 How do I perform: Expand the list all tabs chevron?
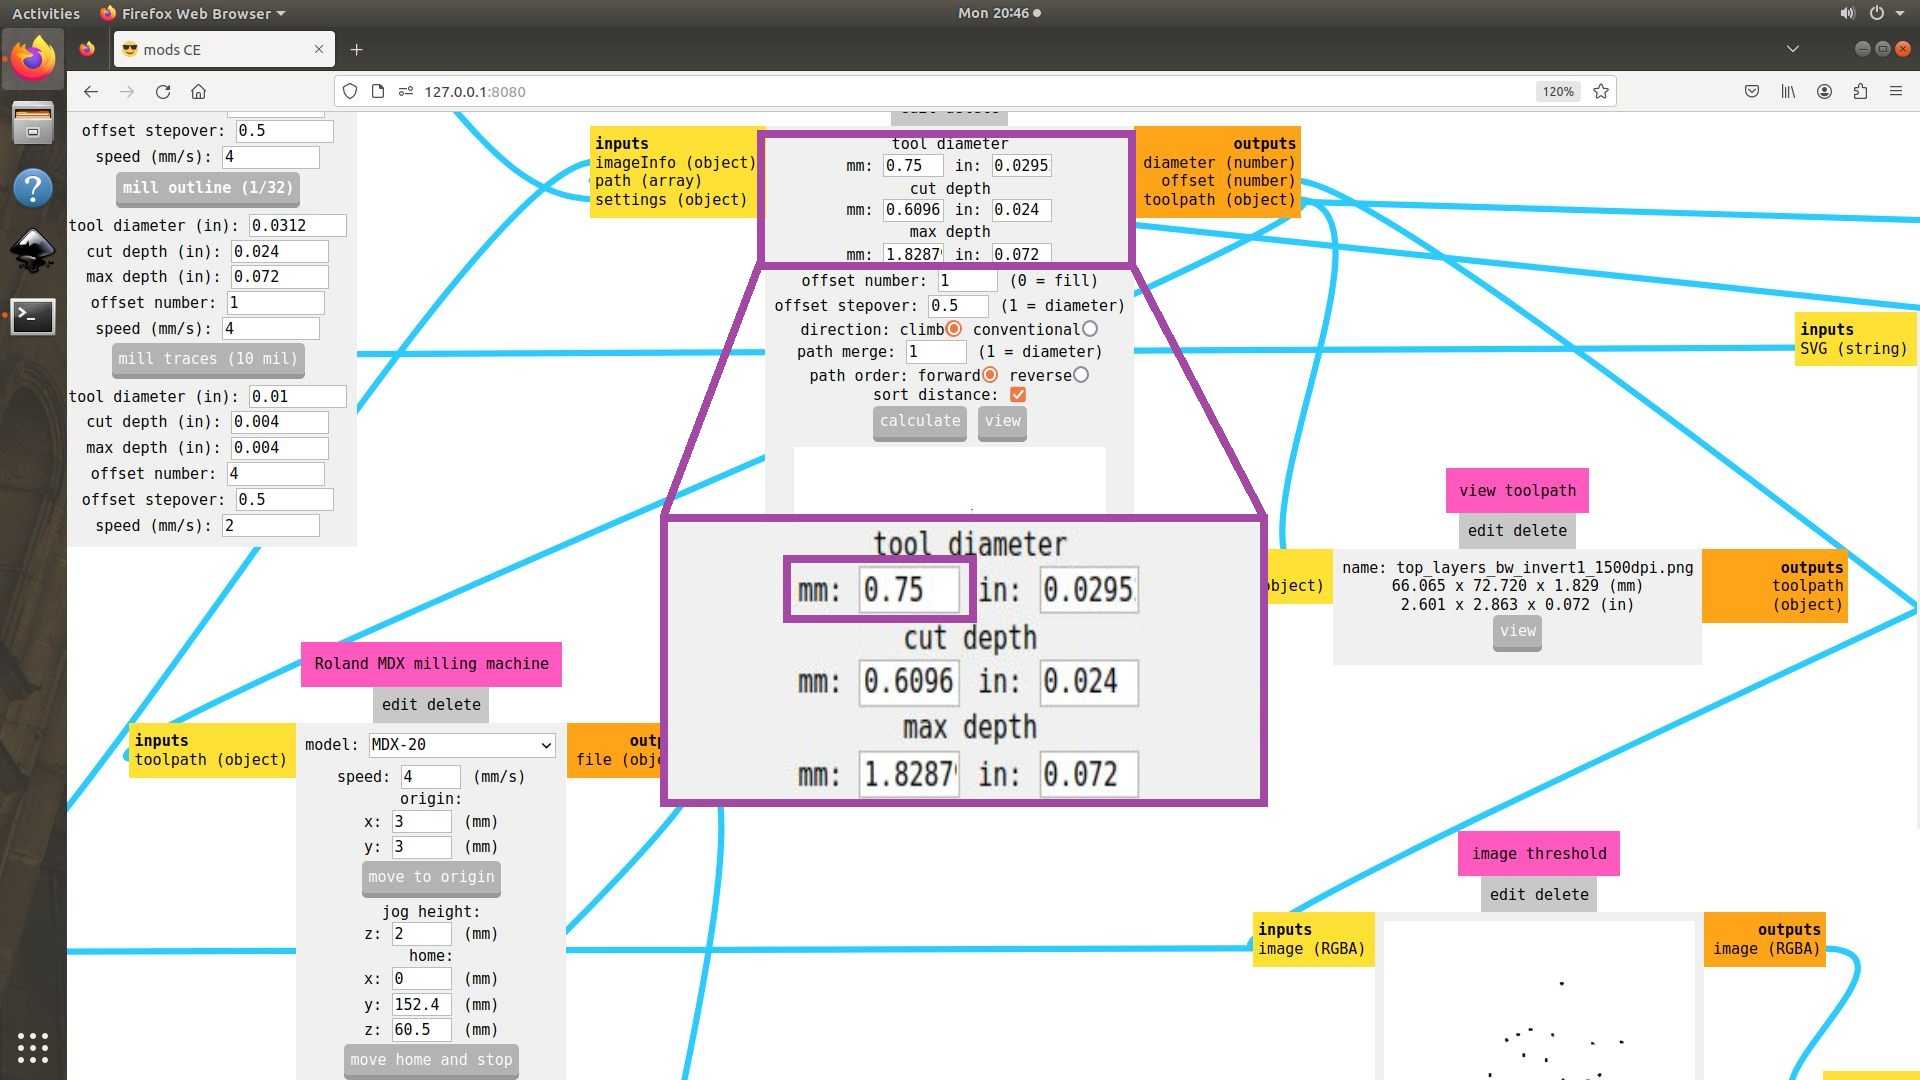click(1792, 49)
